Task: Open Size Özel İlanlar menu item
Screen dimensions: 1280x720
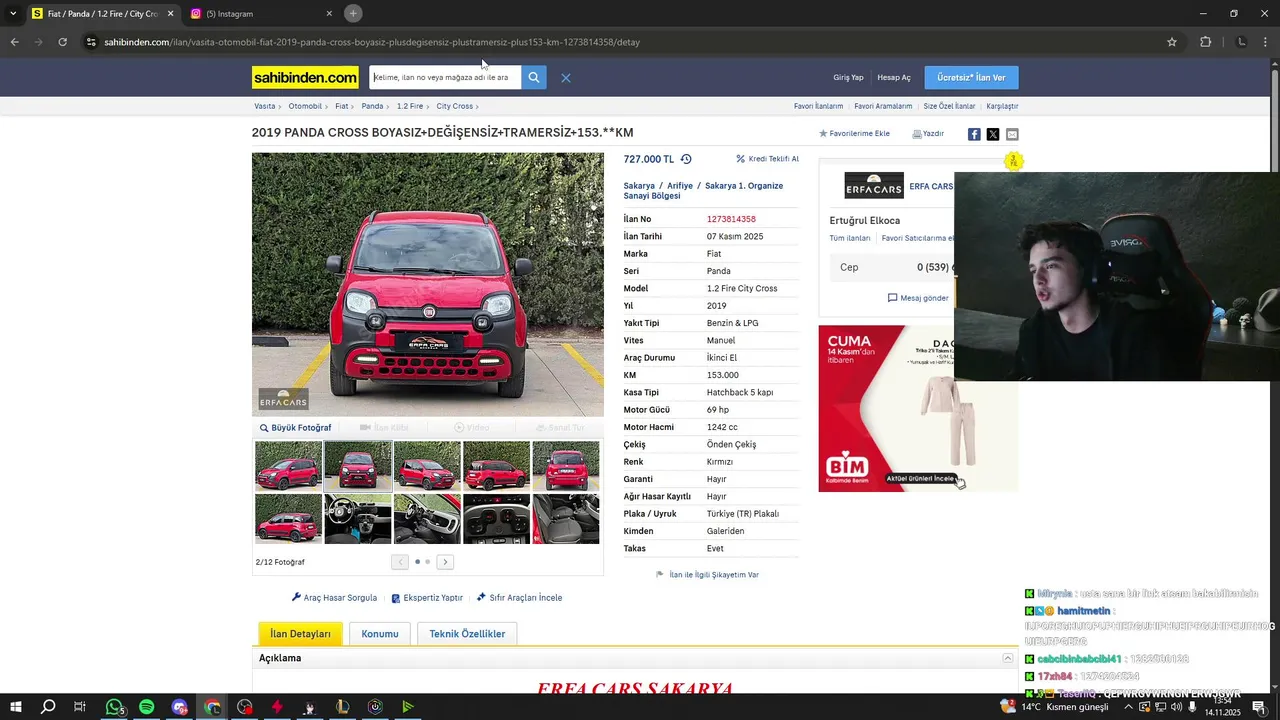Action: pyautogui.click(x=949, y=106)
